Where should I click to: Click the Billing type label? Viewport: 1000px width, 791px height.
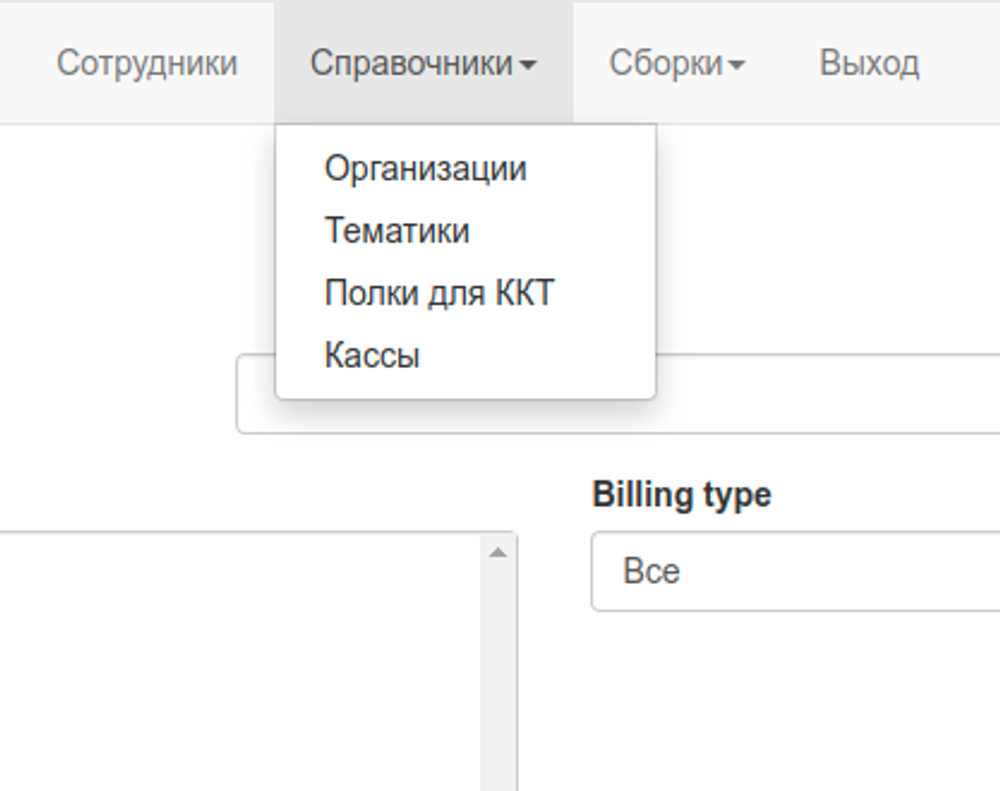pyautogui.click(x=682, y=493)
